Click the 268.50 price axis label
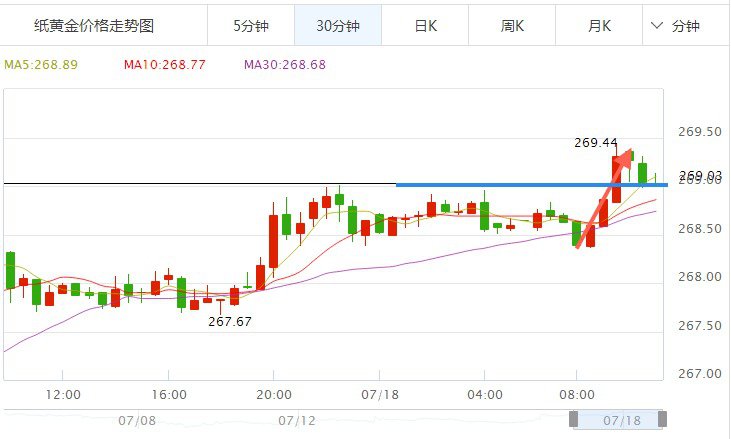Viewport: 731px width, 439px height. 700,228
